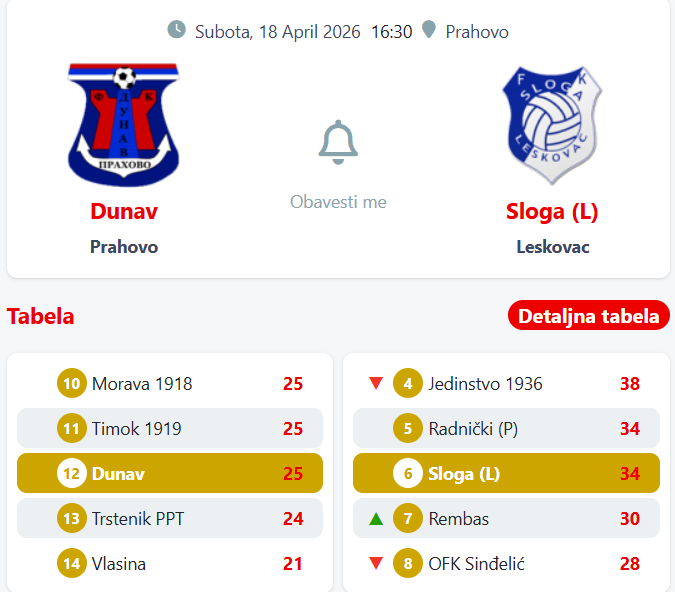Click the Sloga Leskovac club crest

pyautogui.click(x=552, y=126)
